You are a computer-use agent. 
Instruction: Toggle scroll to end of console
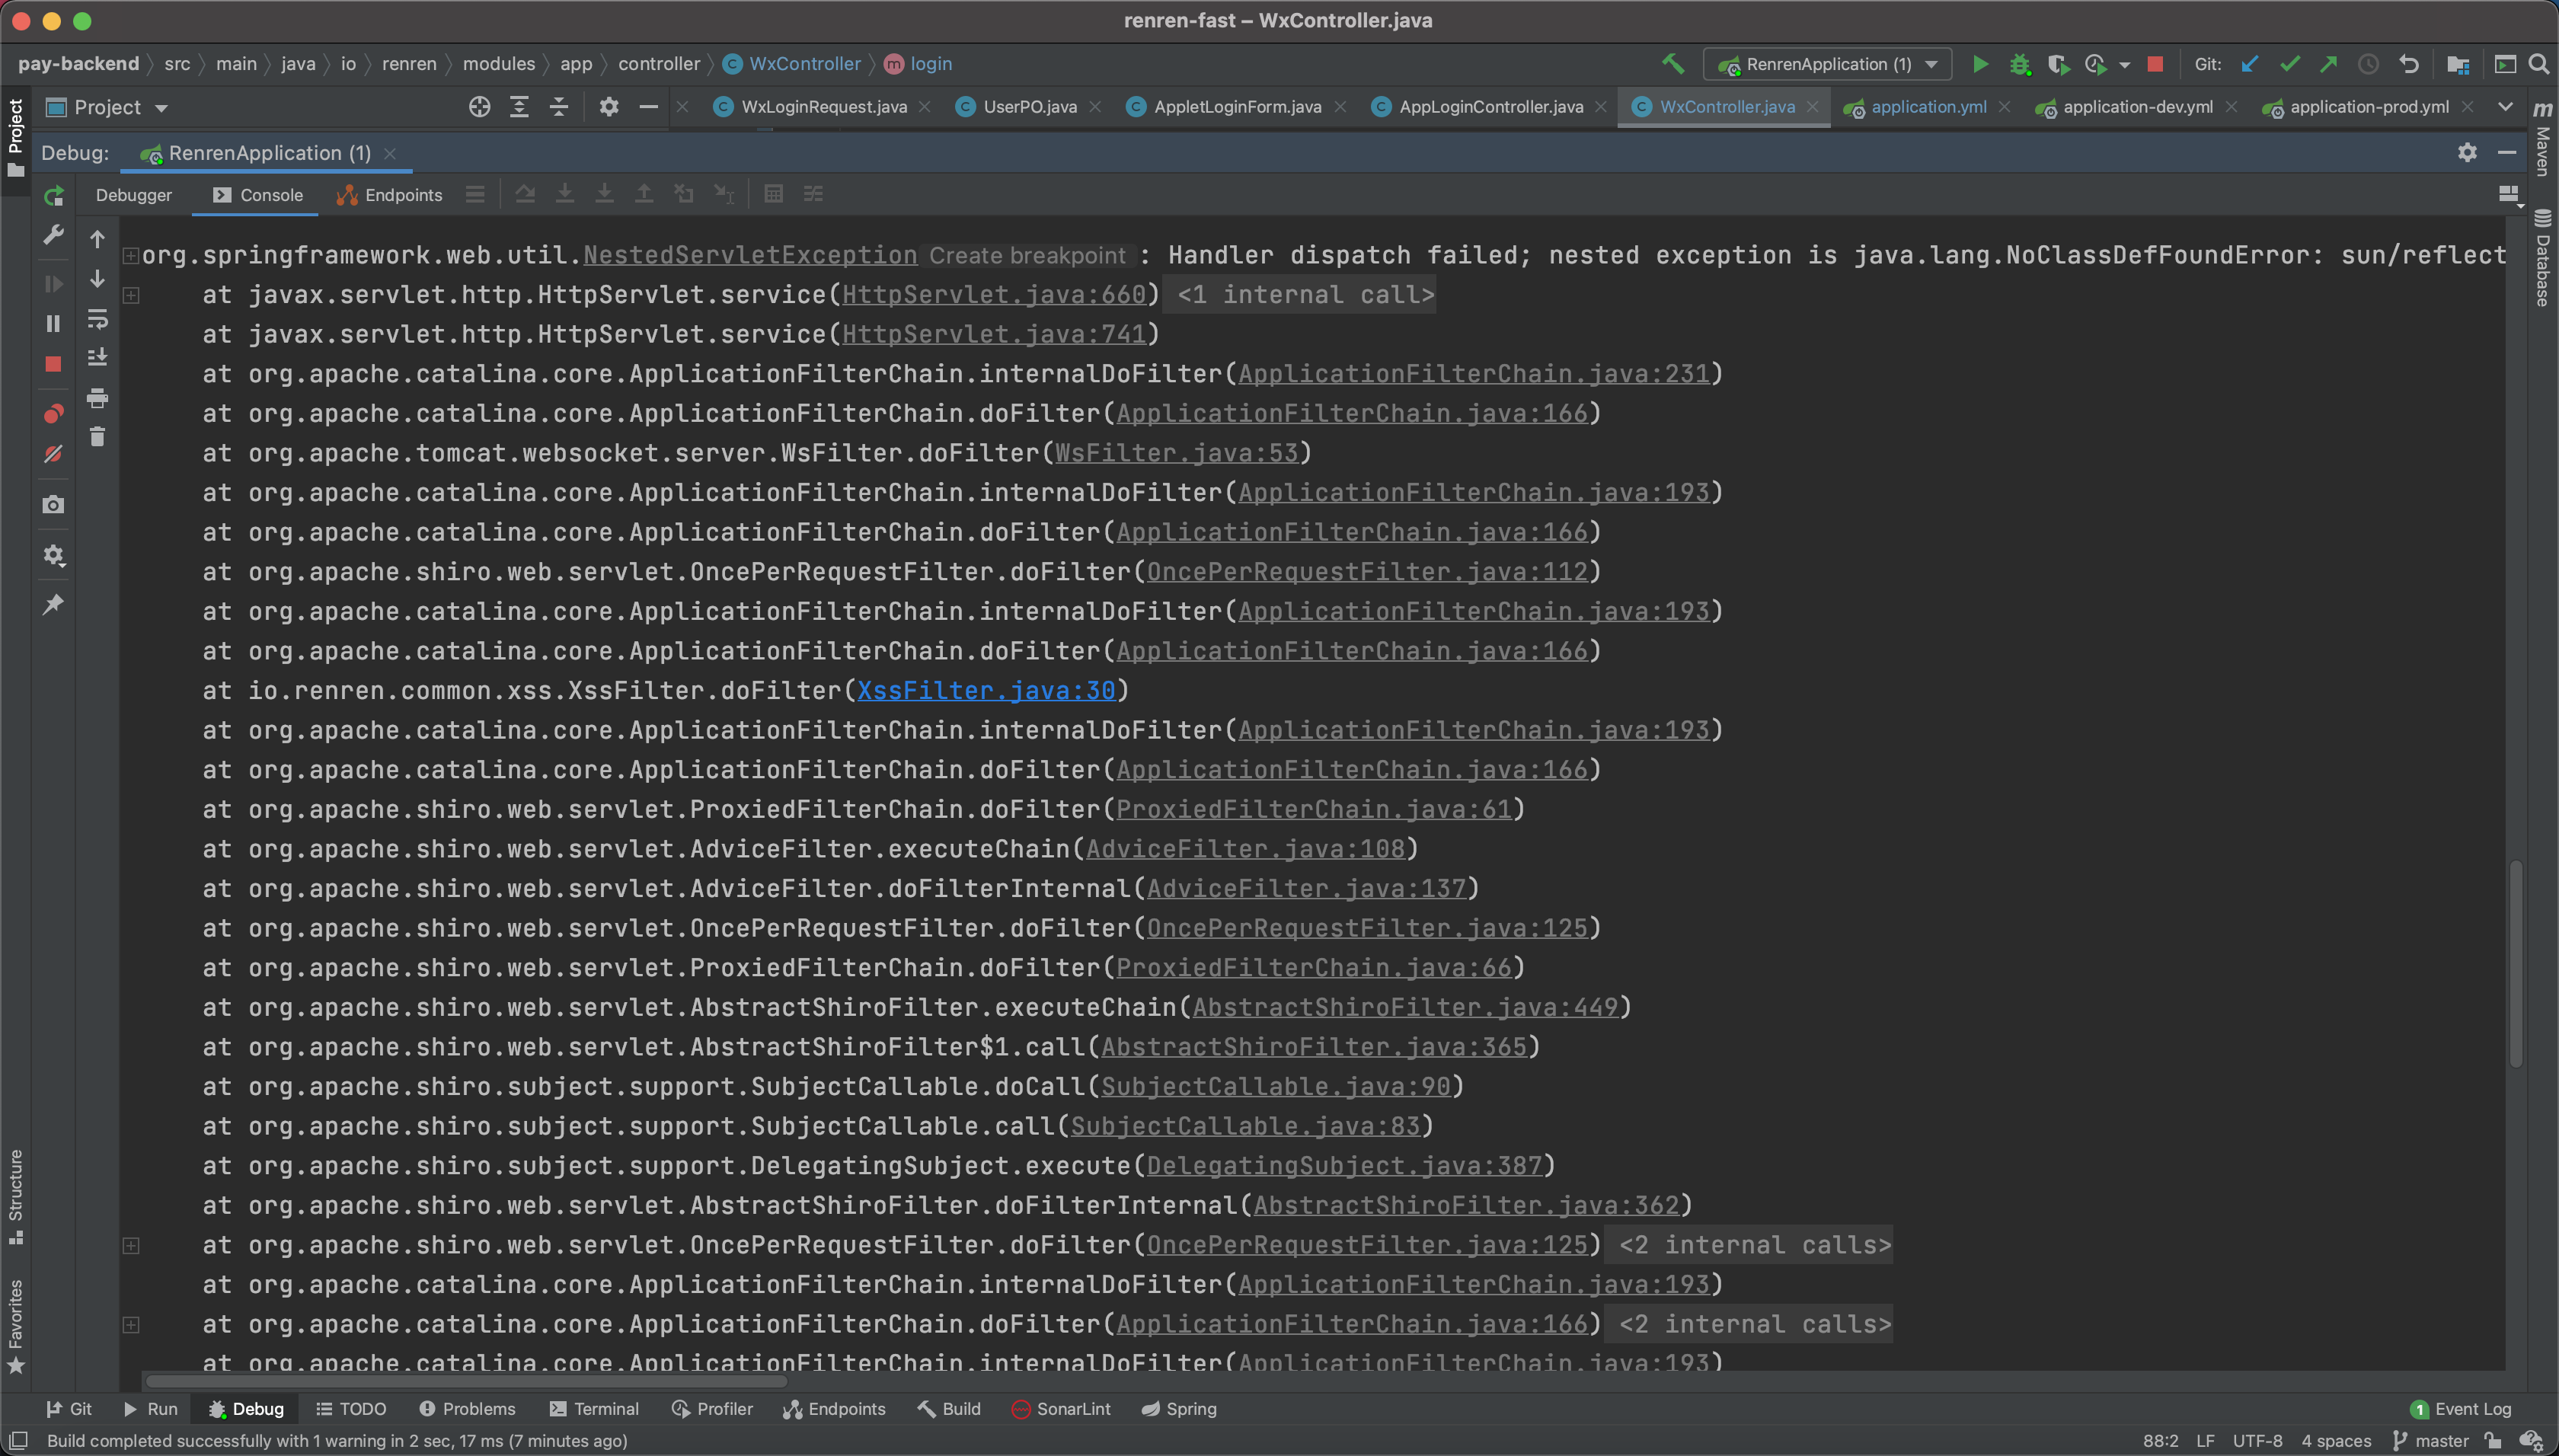pyautogui.click(x=97, y=358)
